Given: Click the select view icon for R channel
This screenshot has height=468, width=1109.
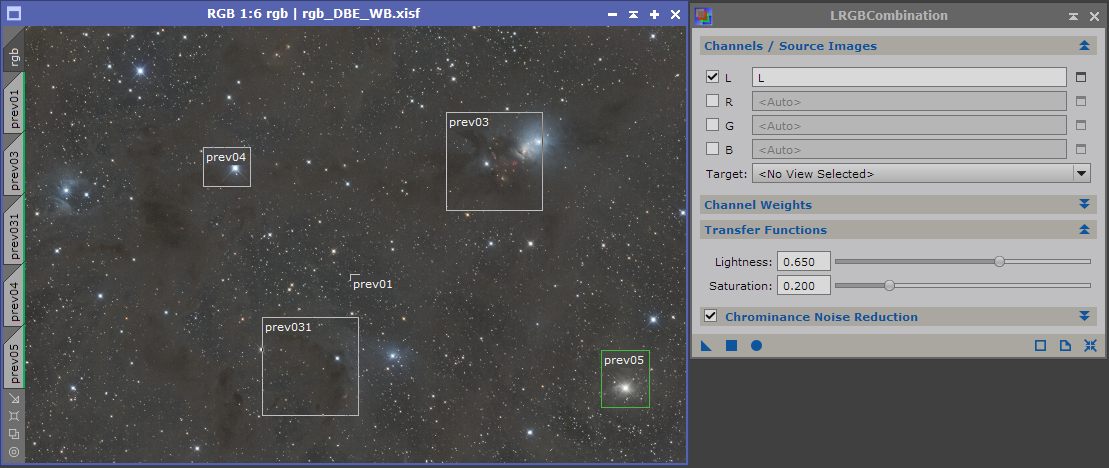Looking at the screenshot, I should 1080,101.
